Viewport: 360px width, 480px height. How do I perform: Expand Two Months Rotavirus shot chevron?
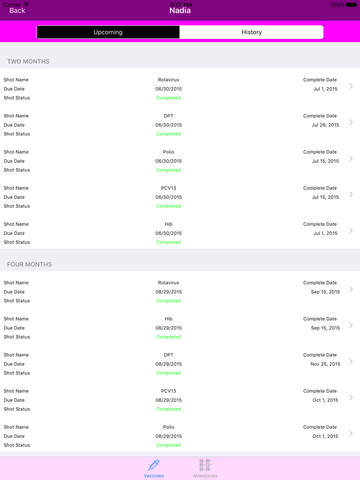(351, 86)
